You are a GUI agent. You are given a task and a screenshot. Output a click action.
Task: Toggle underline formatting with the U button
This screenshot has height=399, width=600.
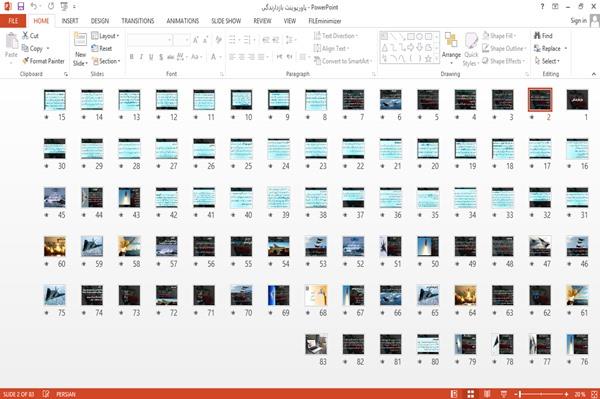point(151,57)
